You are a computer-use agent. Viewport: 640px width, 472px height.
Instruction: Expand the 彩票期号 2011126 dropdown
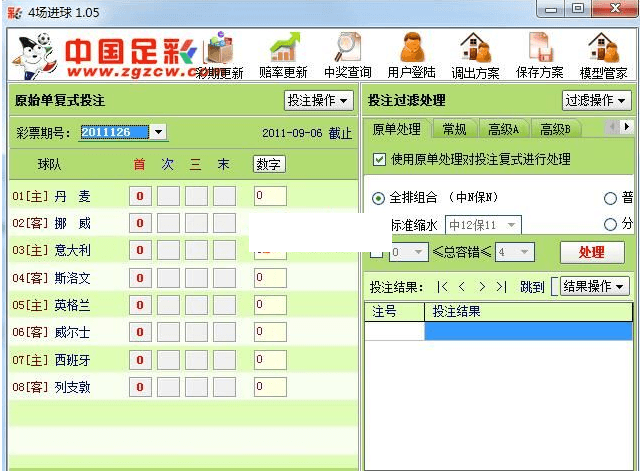coord(159,132)
